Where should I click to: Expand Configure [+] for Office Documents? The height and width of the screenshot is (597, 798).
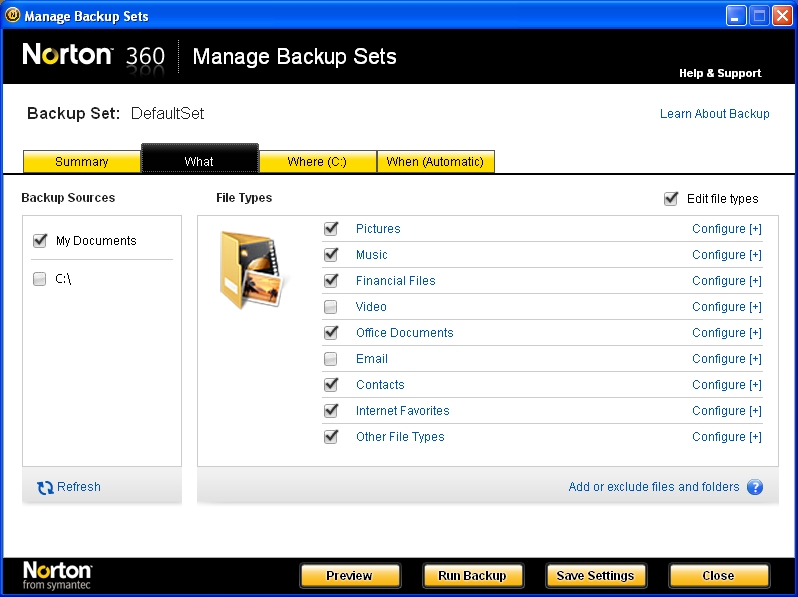point(727,333)
